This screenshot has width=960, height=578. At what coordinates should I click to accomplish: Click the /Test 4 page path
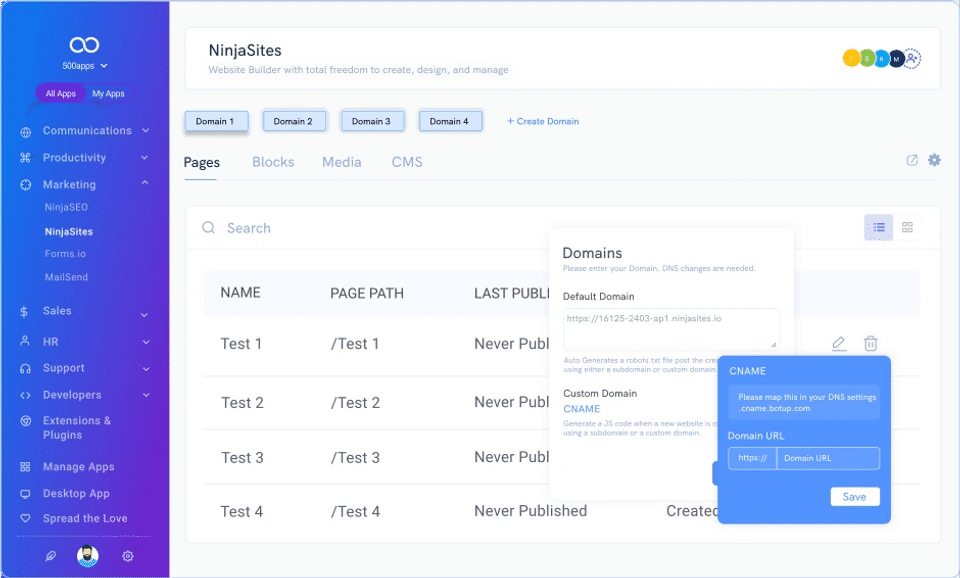tap(356, 512)
